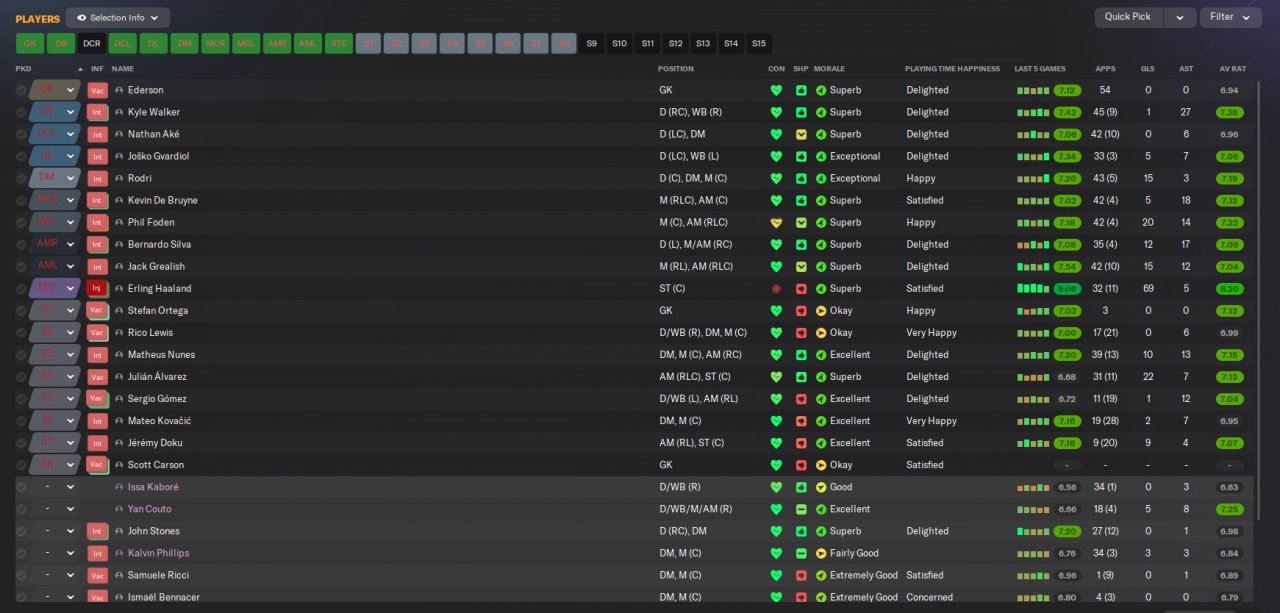Toggle the selection check for Kevin De Bruyne
1280x613 pixels.
coord(21,200)
